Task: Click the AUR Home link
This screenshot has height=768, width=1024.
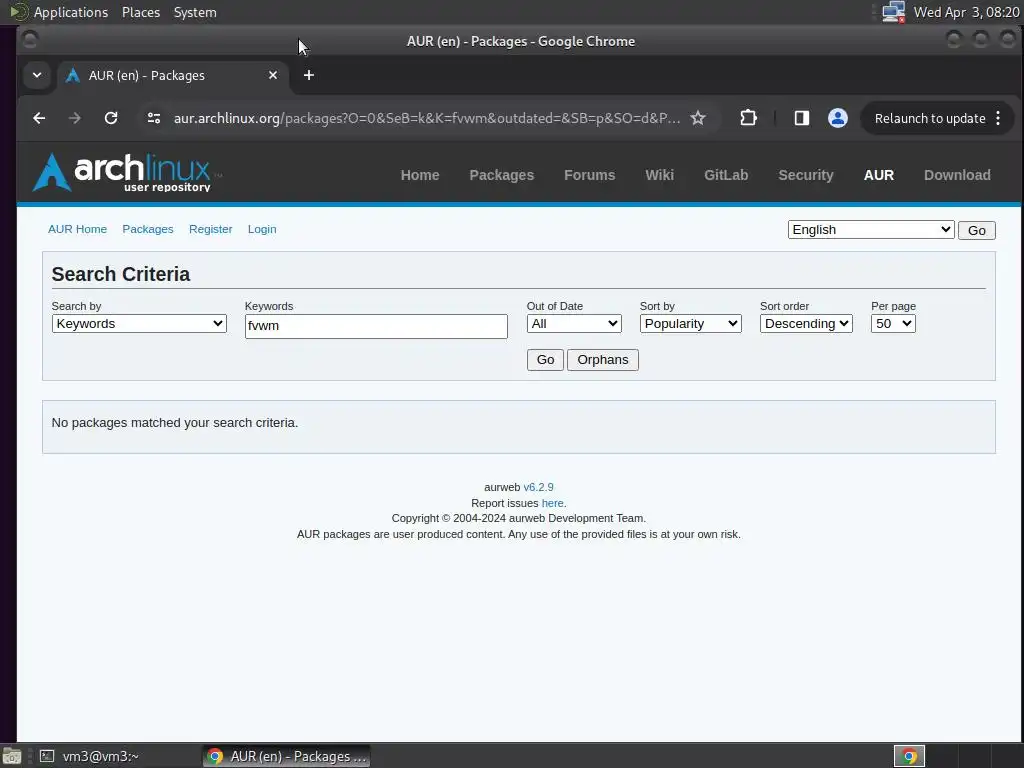Action: click(77, 229)
